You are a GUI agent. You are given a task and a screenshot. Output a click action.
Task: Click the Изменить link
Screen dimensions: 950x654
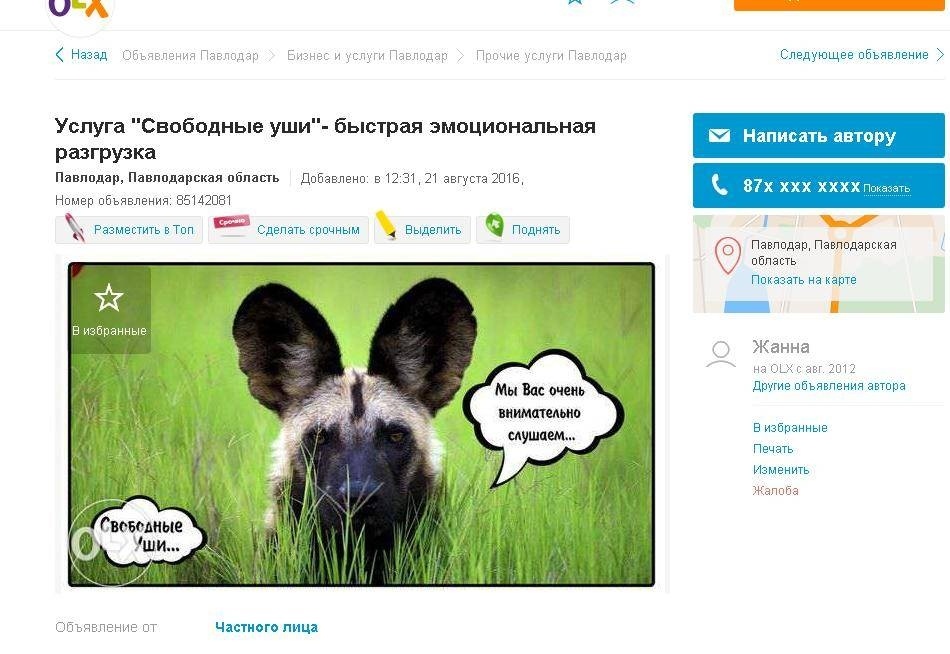tap(781, 470)
